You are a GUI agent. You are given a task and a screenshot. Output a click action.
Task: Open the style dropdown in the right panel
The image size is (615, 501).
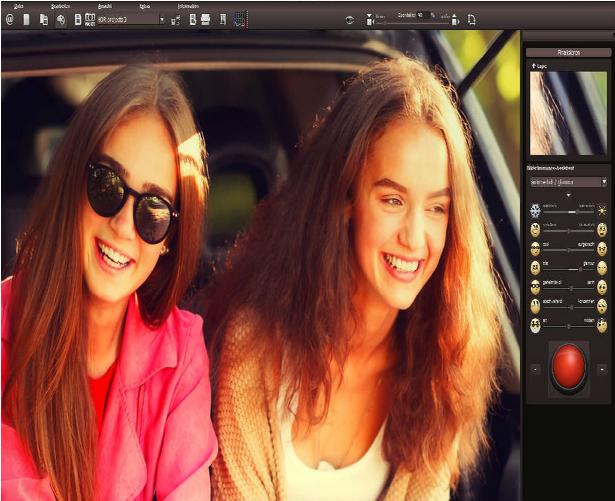568,182
